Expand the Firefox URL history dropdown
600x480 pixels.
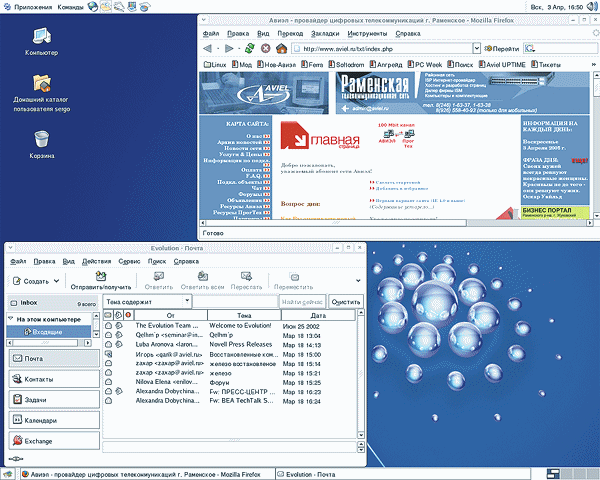coord(476,49)
